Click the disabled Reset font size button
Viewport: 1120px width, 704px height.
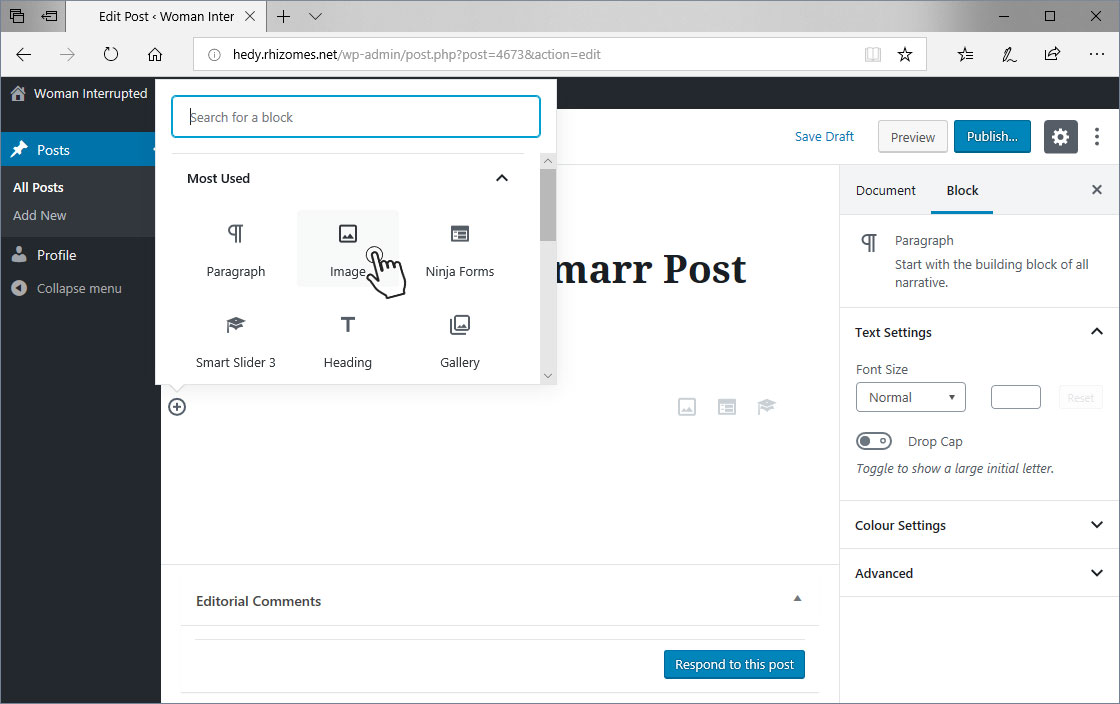pos(1081,398)
